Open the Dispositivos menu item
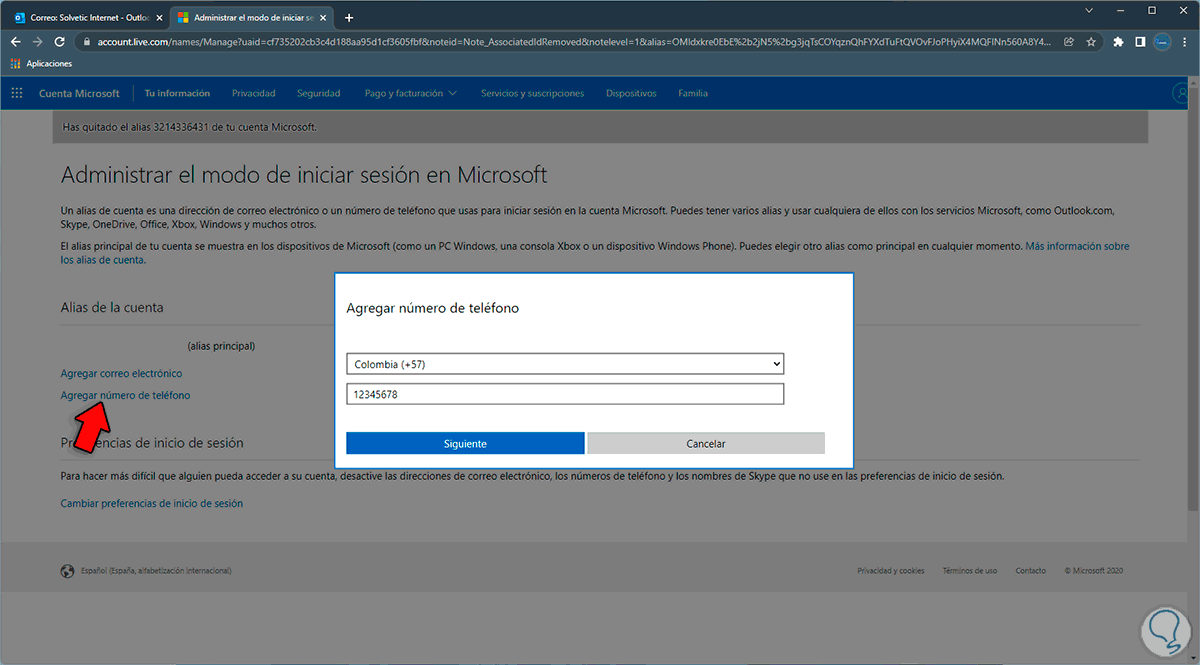This screenshot has height=665, width=1200. point(631,93)
